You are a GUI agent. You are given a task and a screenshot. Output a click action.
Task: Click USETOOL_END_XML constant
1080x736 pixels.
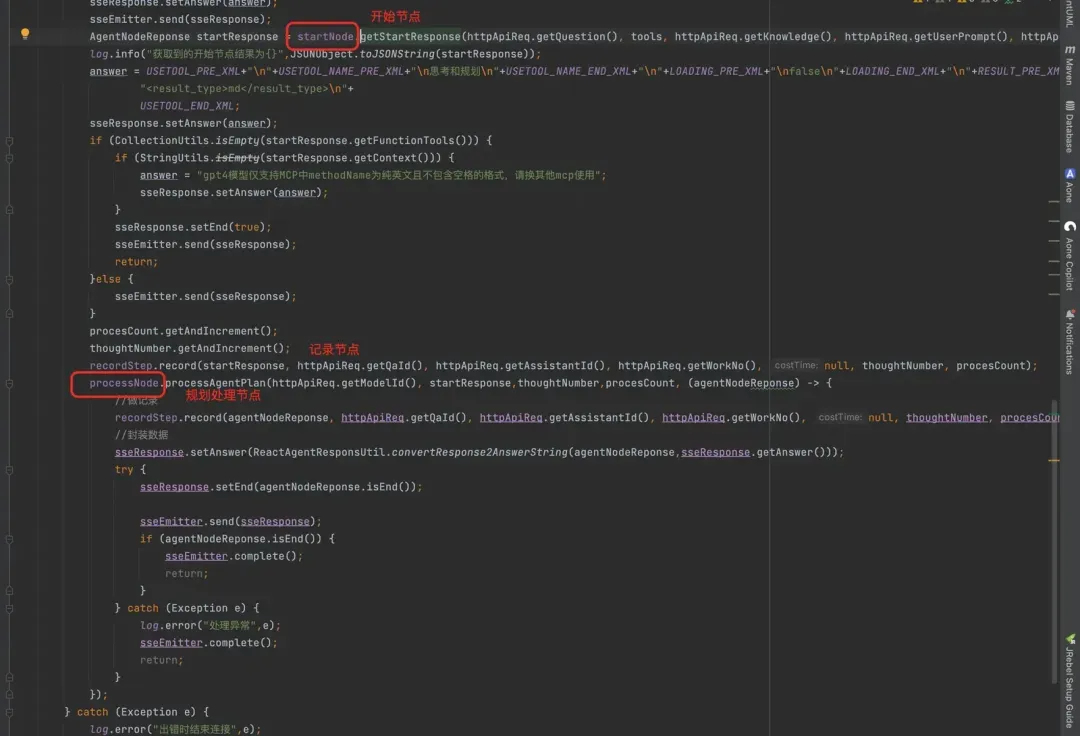[187, 106]
